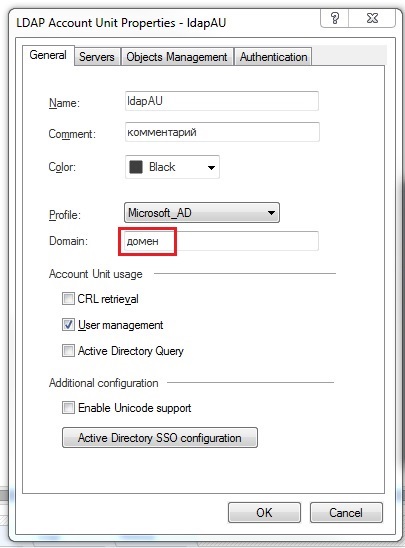Expand the Microsoft_AD Profile dropdown

coord(202,212)
